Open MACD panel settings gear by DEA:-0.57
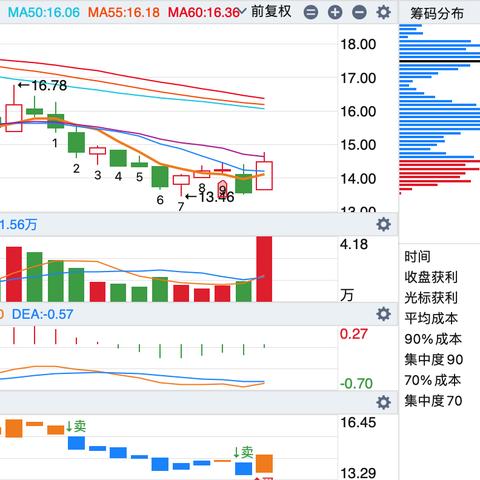 tap(383, 314)
